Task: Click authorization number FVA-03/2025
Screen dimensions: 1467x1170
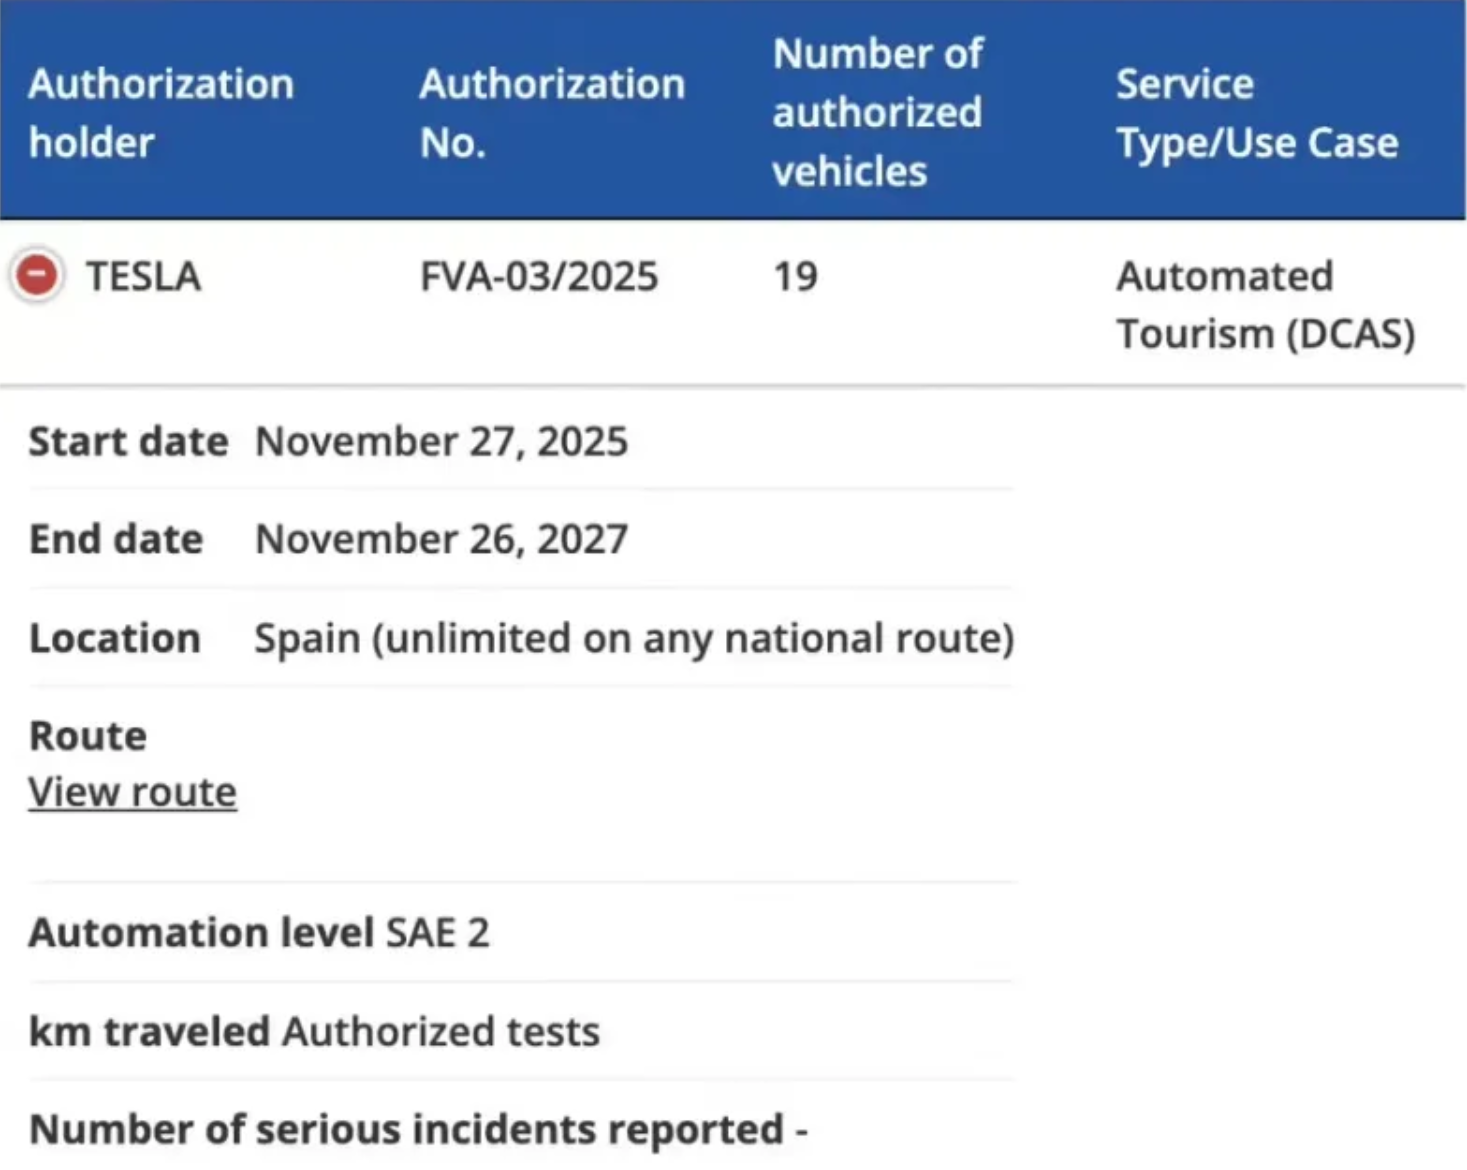Action: [539, 276]
